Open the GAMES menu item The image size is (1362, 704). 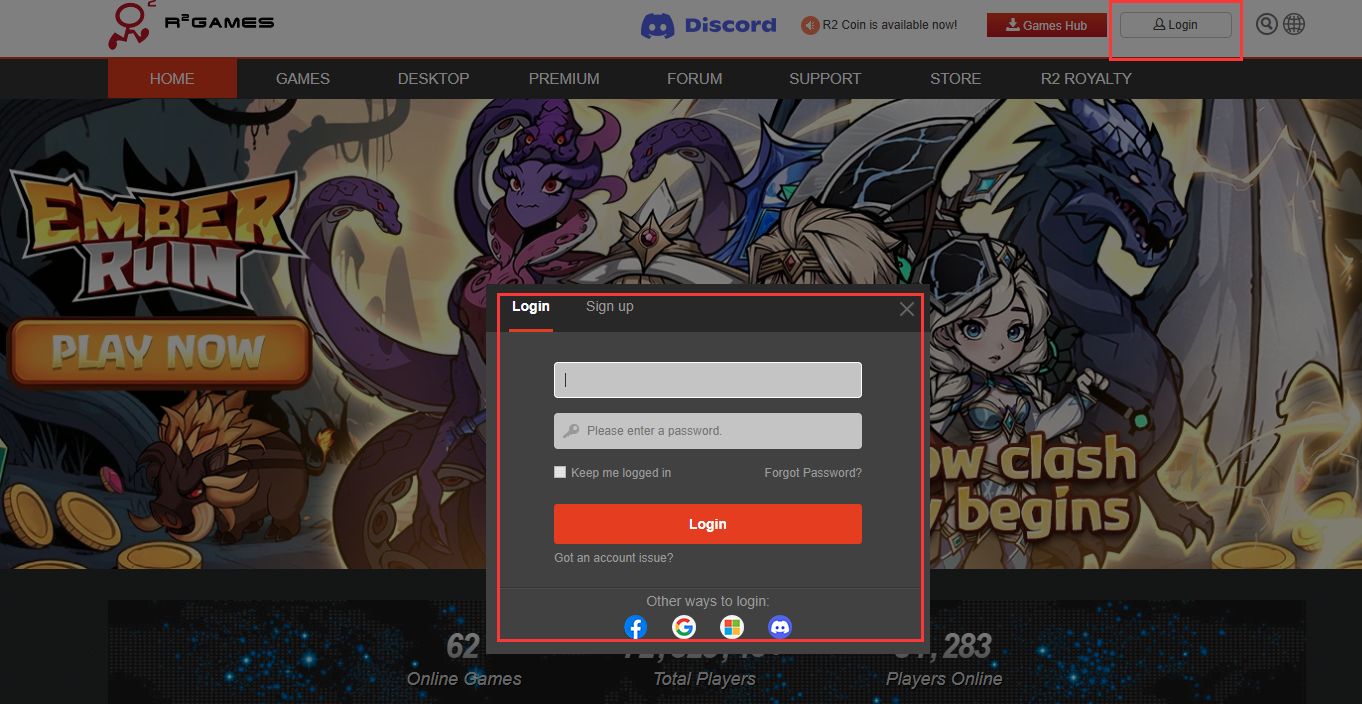(x=303, y=78)
